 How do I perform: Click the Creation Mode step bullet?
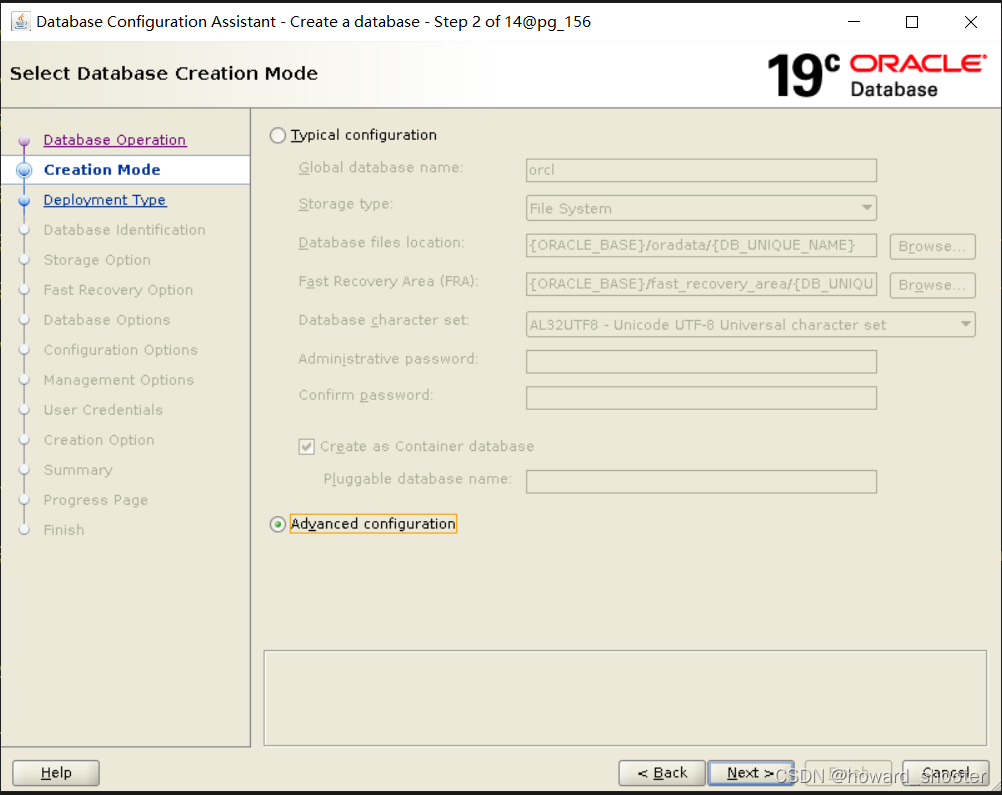point(24,170)
